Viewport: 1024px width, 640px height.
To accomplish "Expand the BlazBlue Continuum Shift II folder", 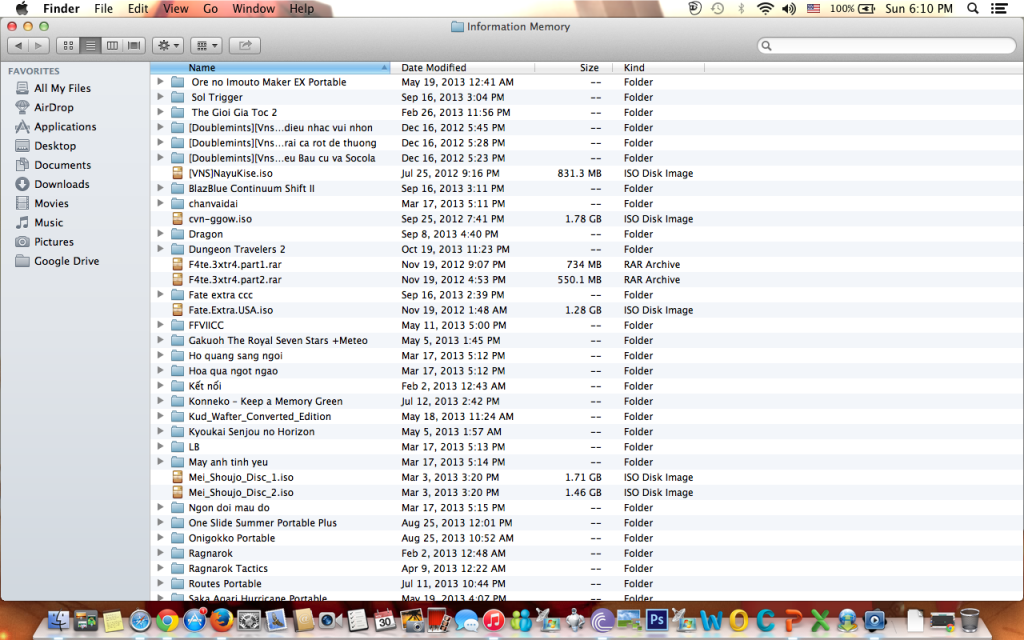I will (160, 188).
